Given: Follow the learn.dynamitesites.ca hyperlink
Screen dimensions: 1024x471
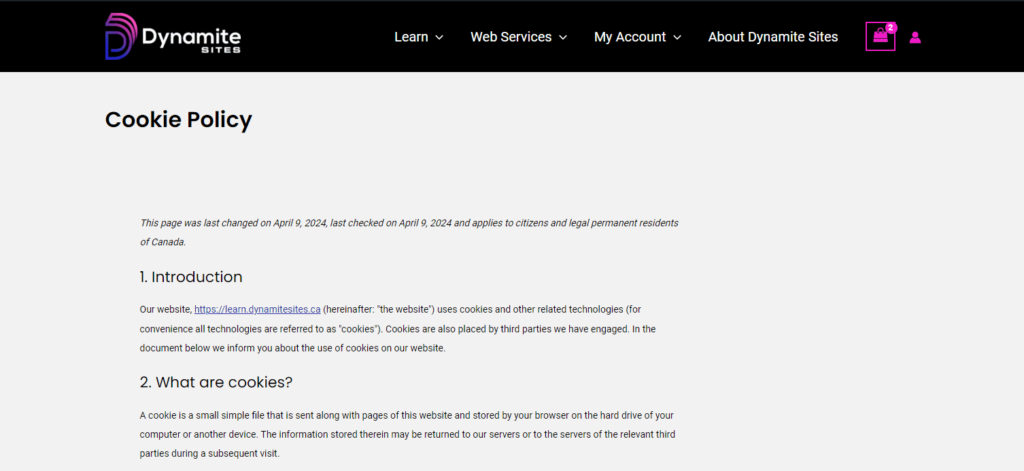Looking at the screenshot, I should (256, 310).
